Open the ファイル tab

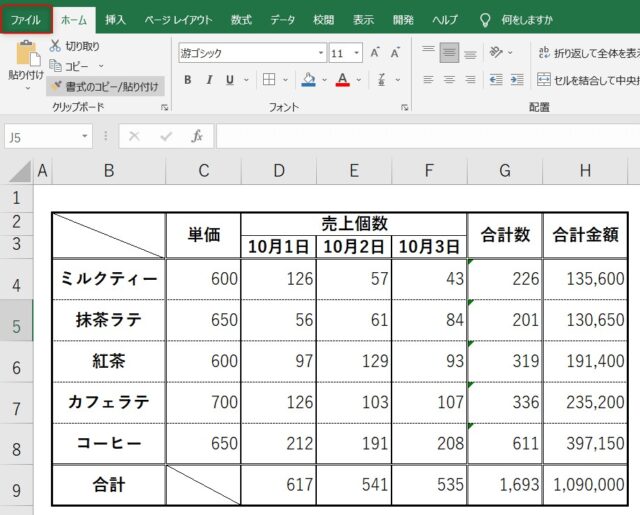pyautogui.click(x=26, y=20)
